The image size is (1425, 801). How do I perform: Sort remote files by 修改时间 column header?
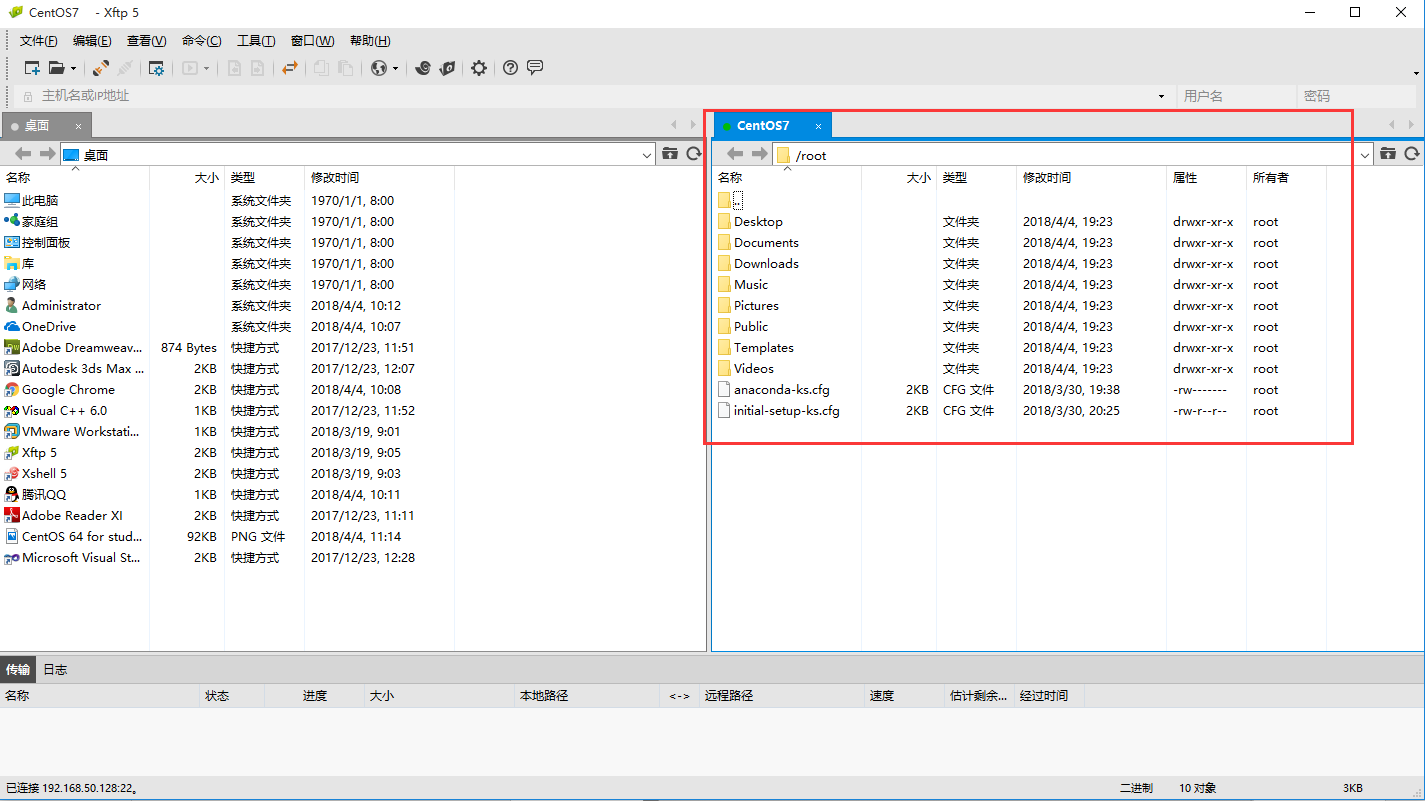(x=1046, y=177)
